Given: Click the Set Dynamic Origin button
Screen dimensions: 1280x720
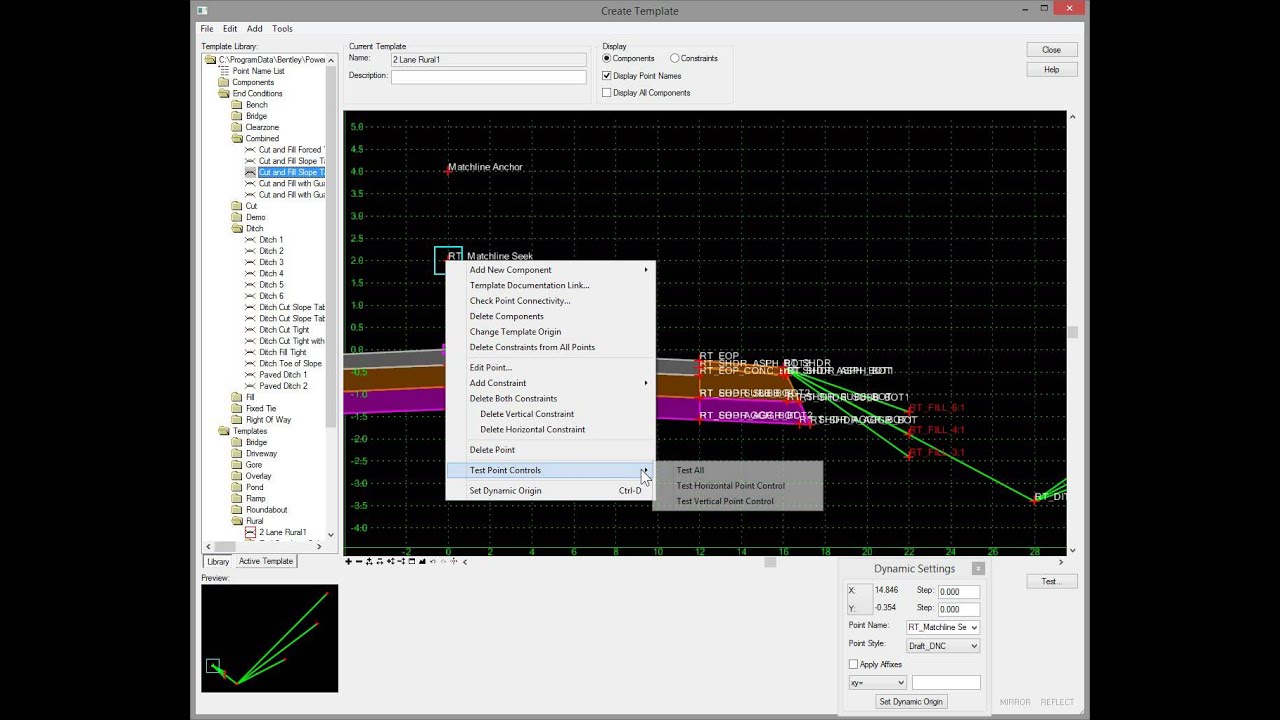Looking at the screenshot, I should pos(911,702).
